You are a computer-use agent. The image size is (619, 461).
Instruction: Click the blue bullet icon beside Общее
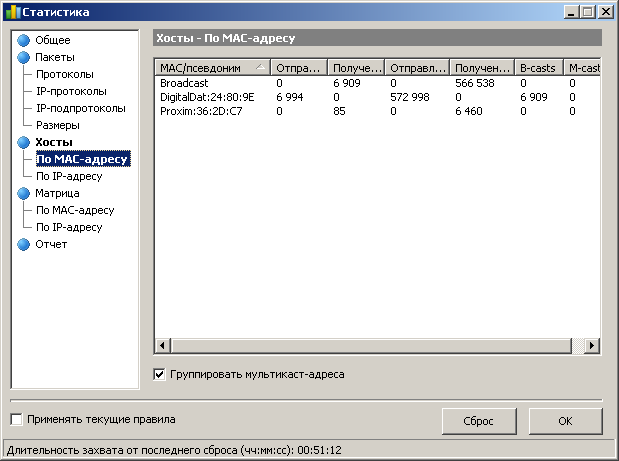pyautogui.click(x=24, y=40)
